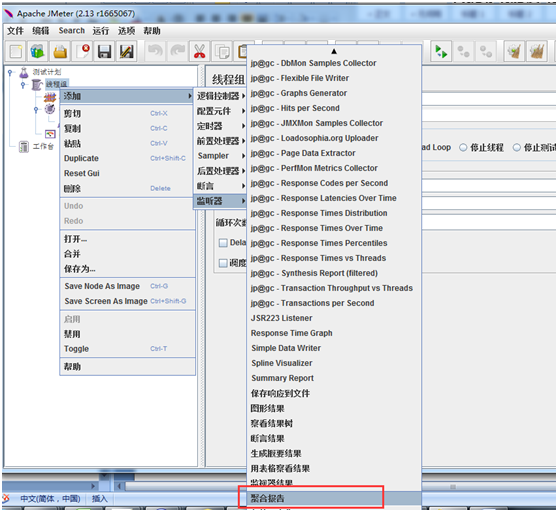
Task: Click 禁用 in the context menu
Action: pyautogui.click(x=127, y=334)
